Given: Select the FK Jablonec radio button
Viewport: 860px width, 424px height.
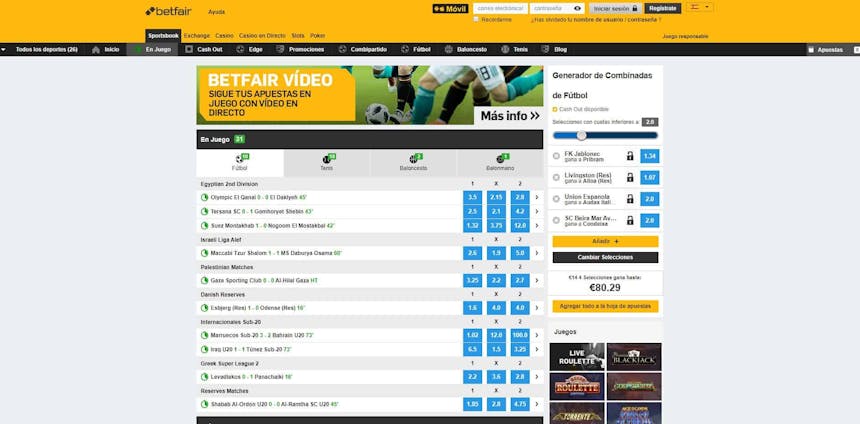Looking at the screenshot, I should point(556,156).
